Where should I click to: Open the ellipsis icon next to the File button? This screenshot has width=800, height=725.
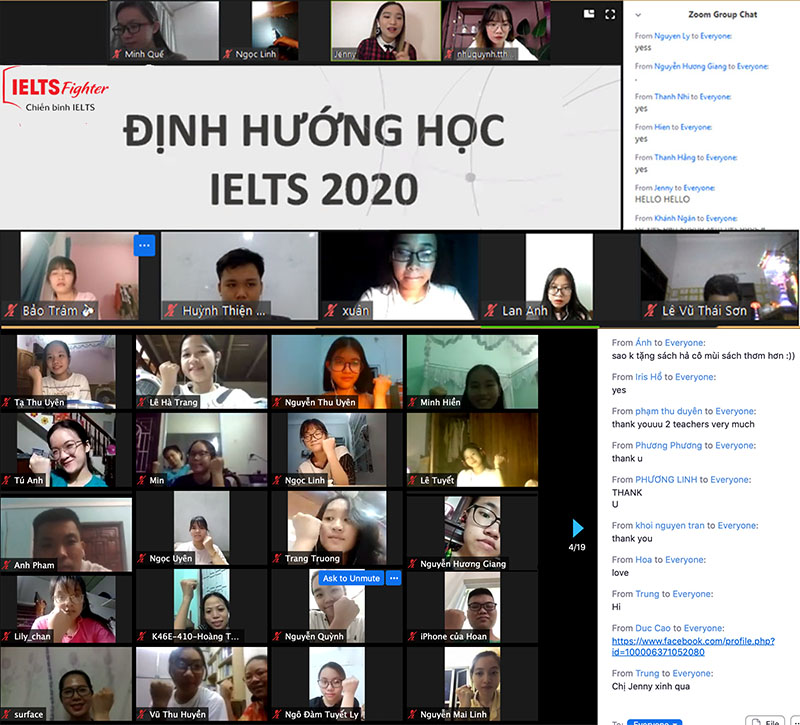[797, 721]
